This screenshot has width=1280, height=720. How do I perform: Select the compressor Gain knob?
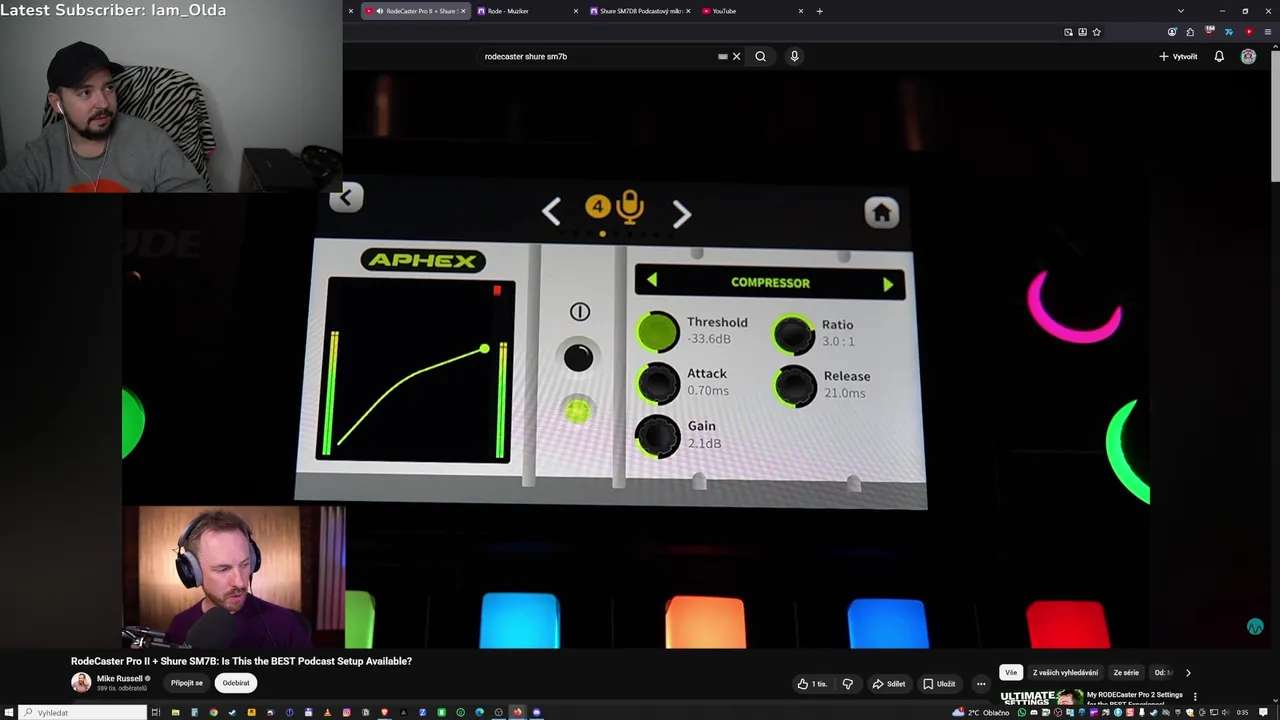(x=657, y=436)
